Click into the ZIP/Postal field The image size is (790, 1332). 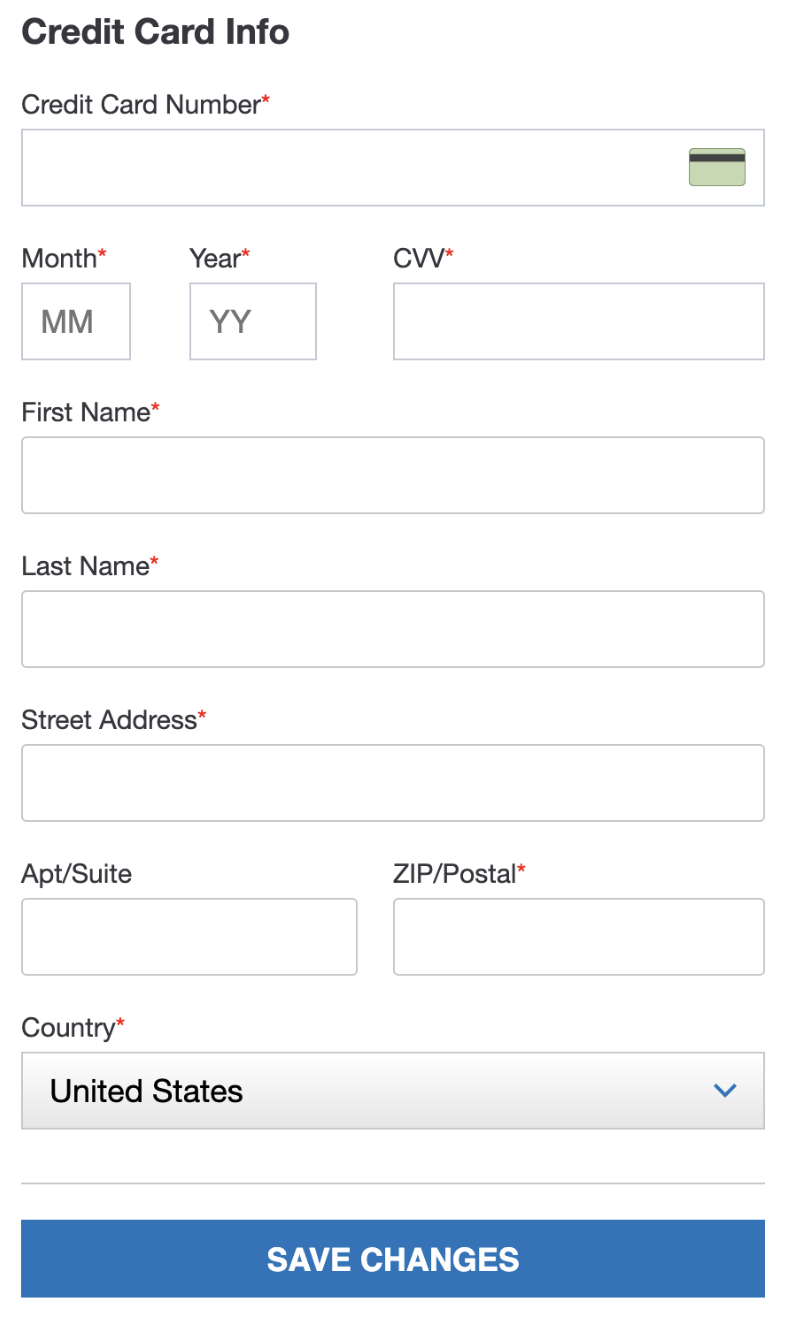(x=579, y=937)
